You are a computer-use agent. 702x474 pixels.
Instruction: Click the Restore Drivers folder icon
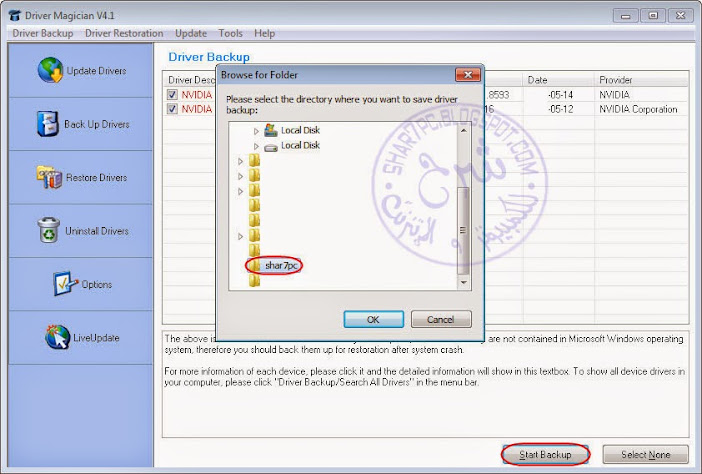click(x=49, y=177)
